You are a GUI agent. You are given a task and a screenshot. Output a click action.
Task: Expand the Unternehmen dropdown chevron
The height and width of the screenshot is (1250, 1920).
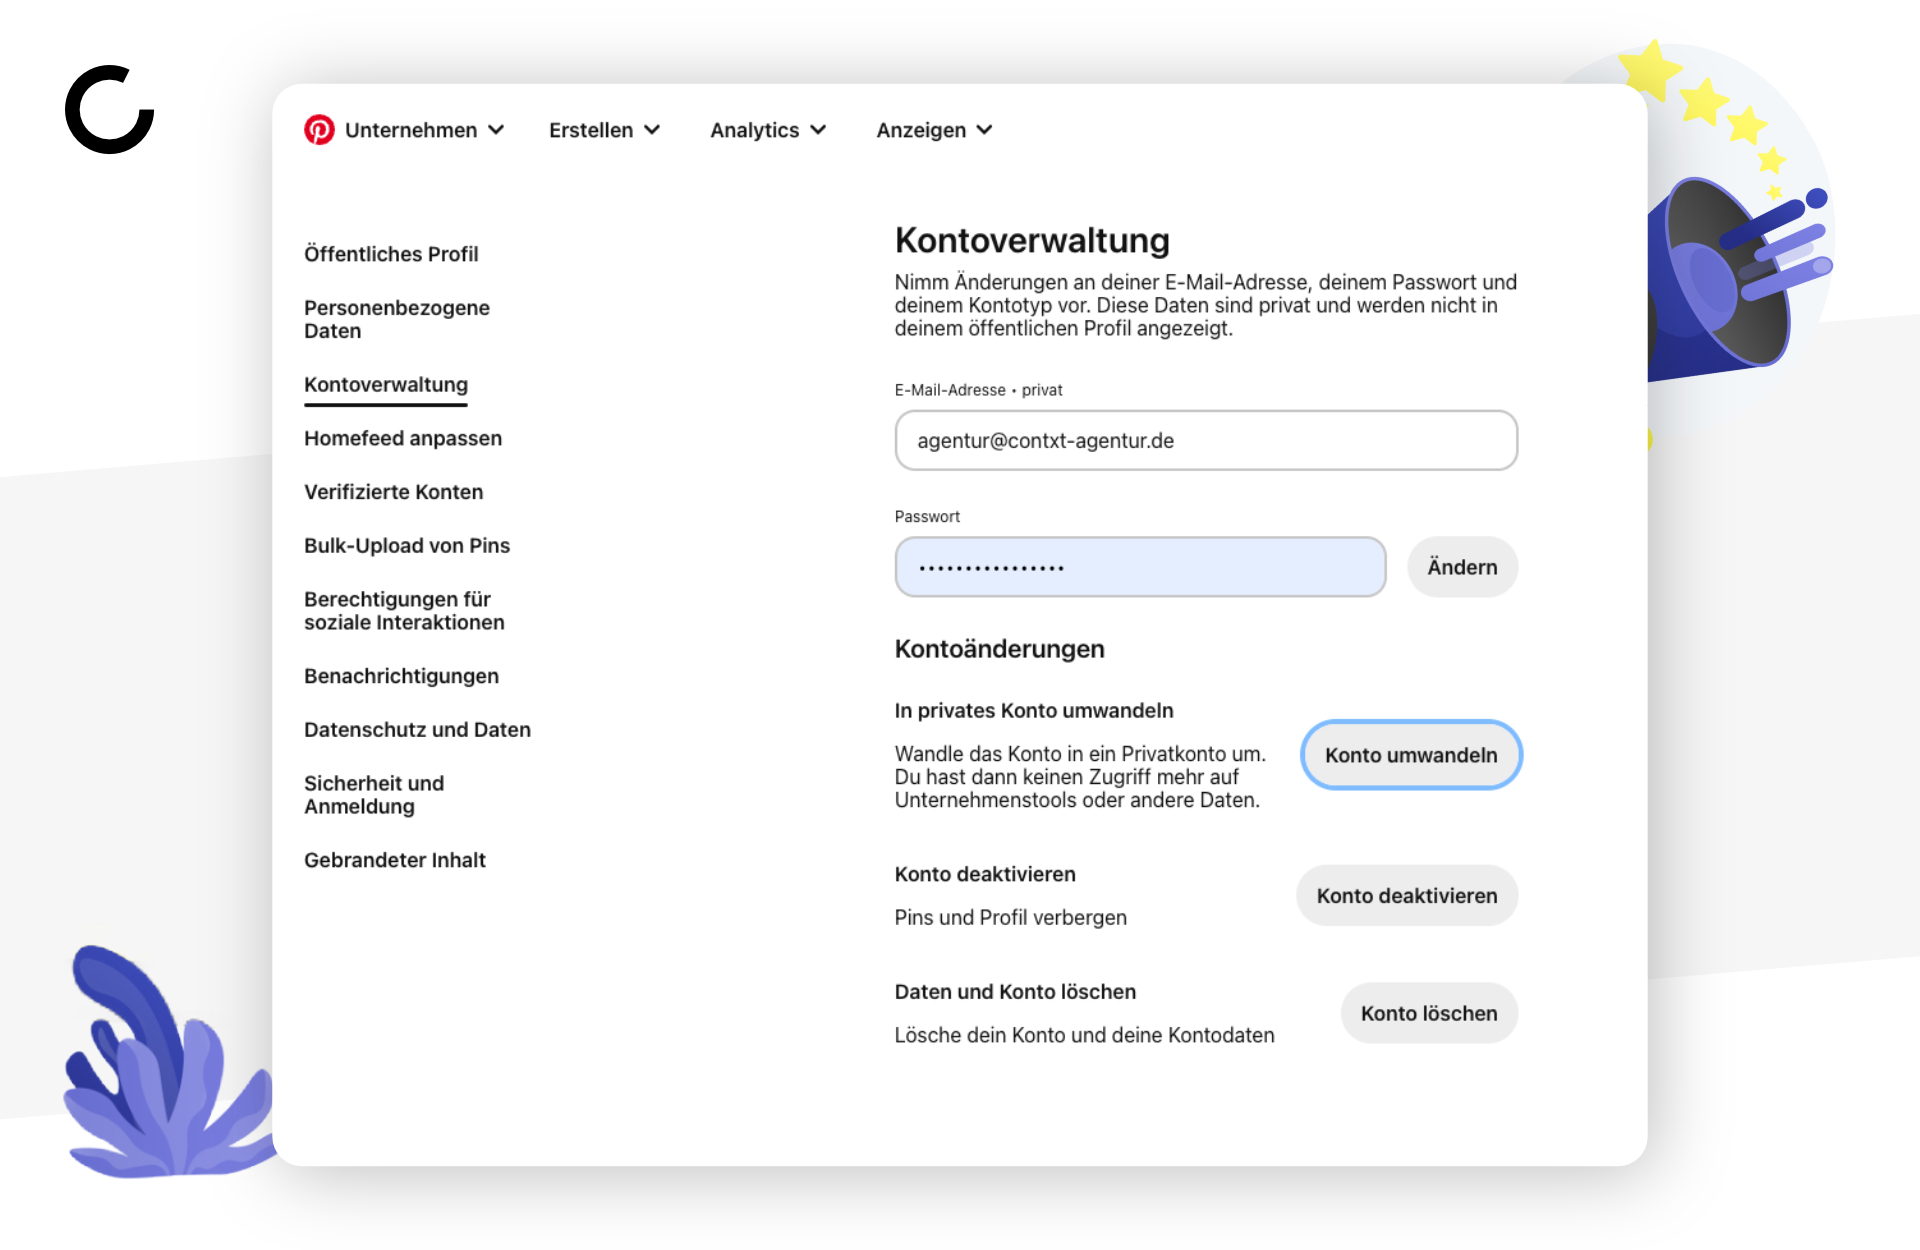pos(496,130)
